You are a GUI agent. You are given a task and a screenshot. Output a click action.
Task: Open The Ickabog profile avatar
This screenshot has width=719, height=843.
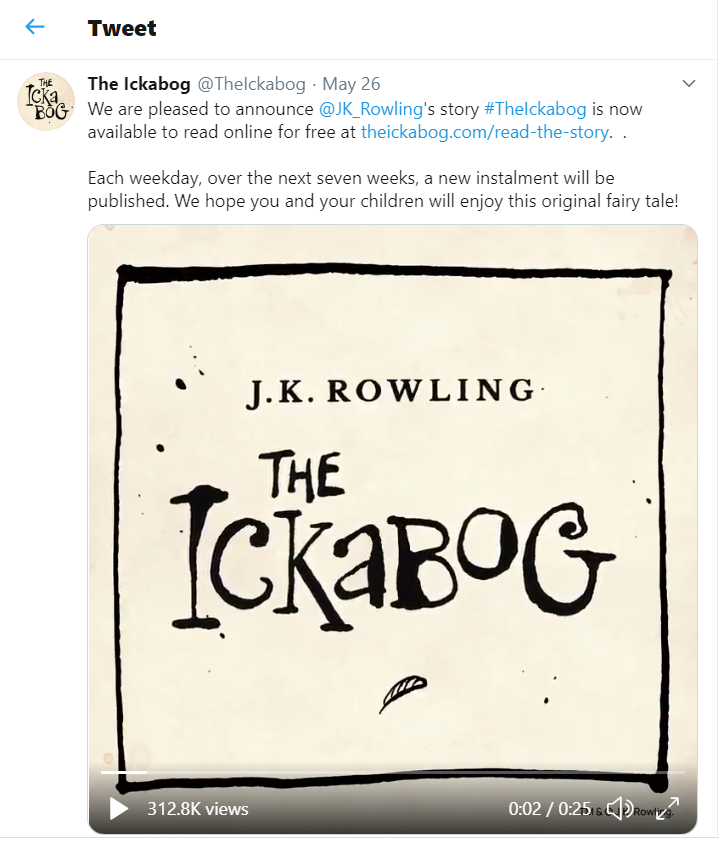coord(46,101)
